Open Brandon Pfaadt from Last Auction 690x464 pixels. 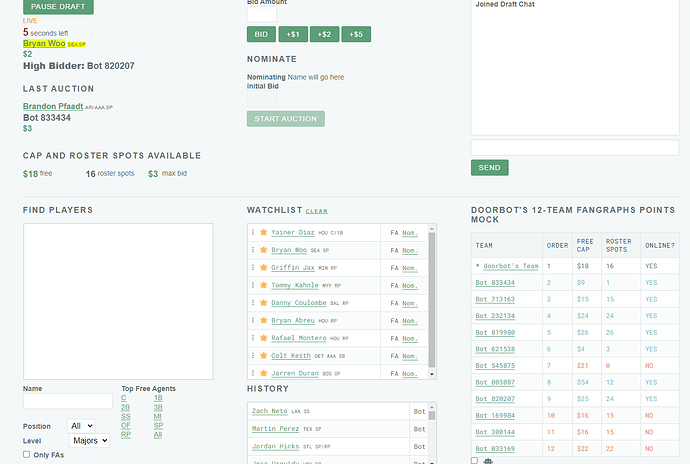click(x=53, y=106)
